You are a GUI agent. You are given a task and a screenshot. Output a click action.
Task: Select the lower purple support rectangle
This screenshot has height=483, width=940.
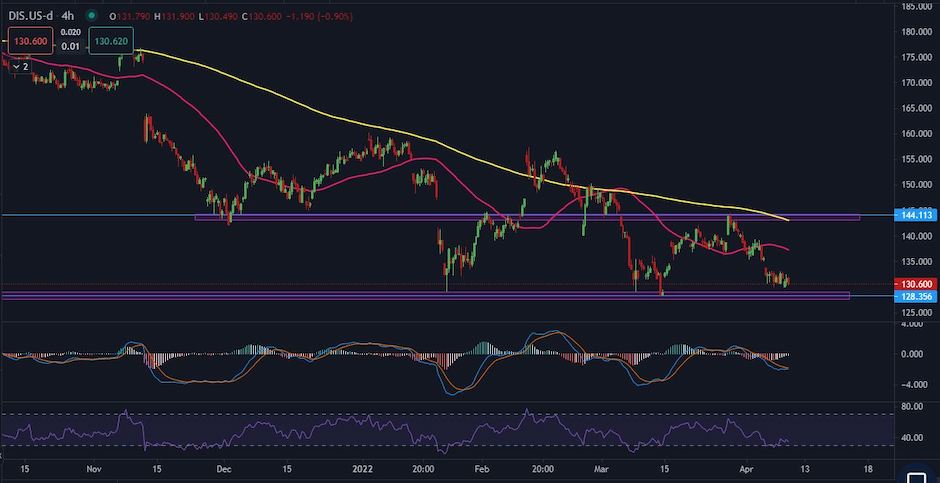pos(425,296)
